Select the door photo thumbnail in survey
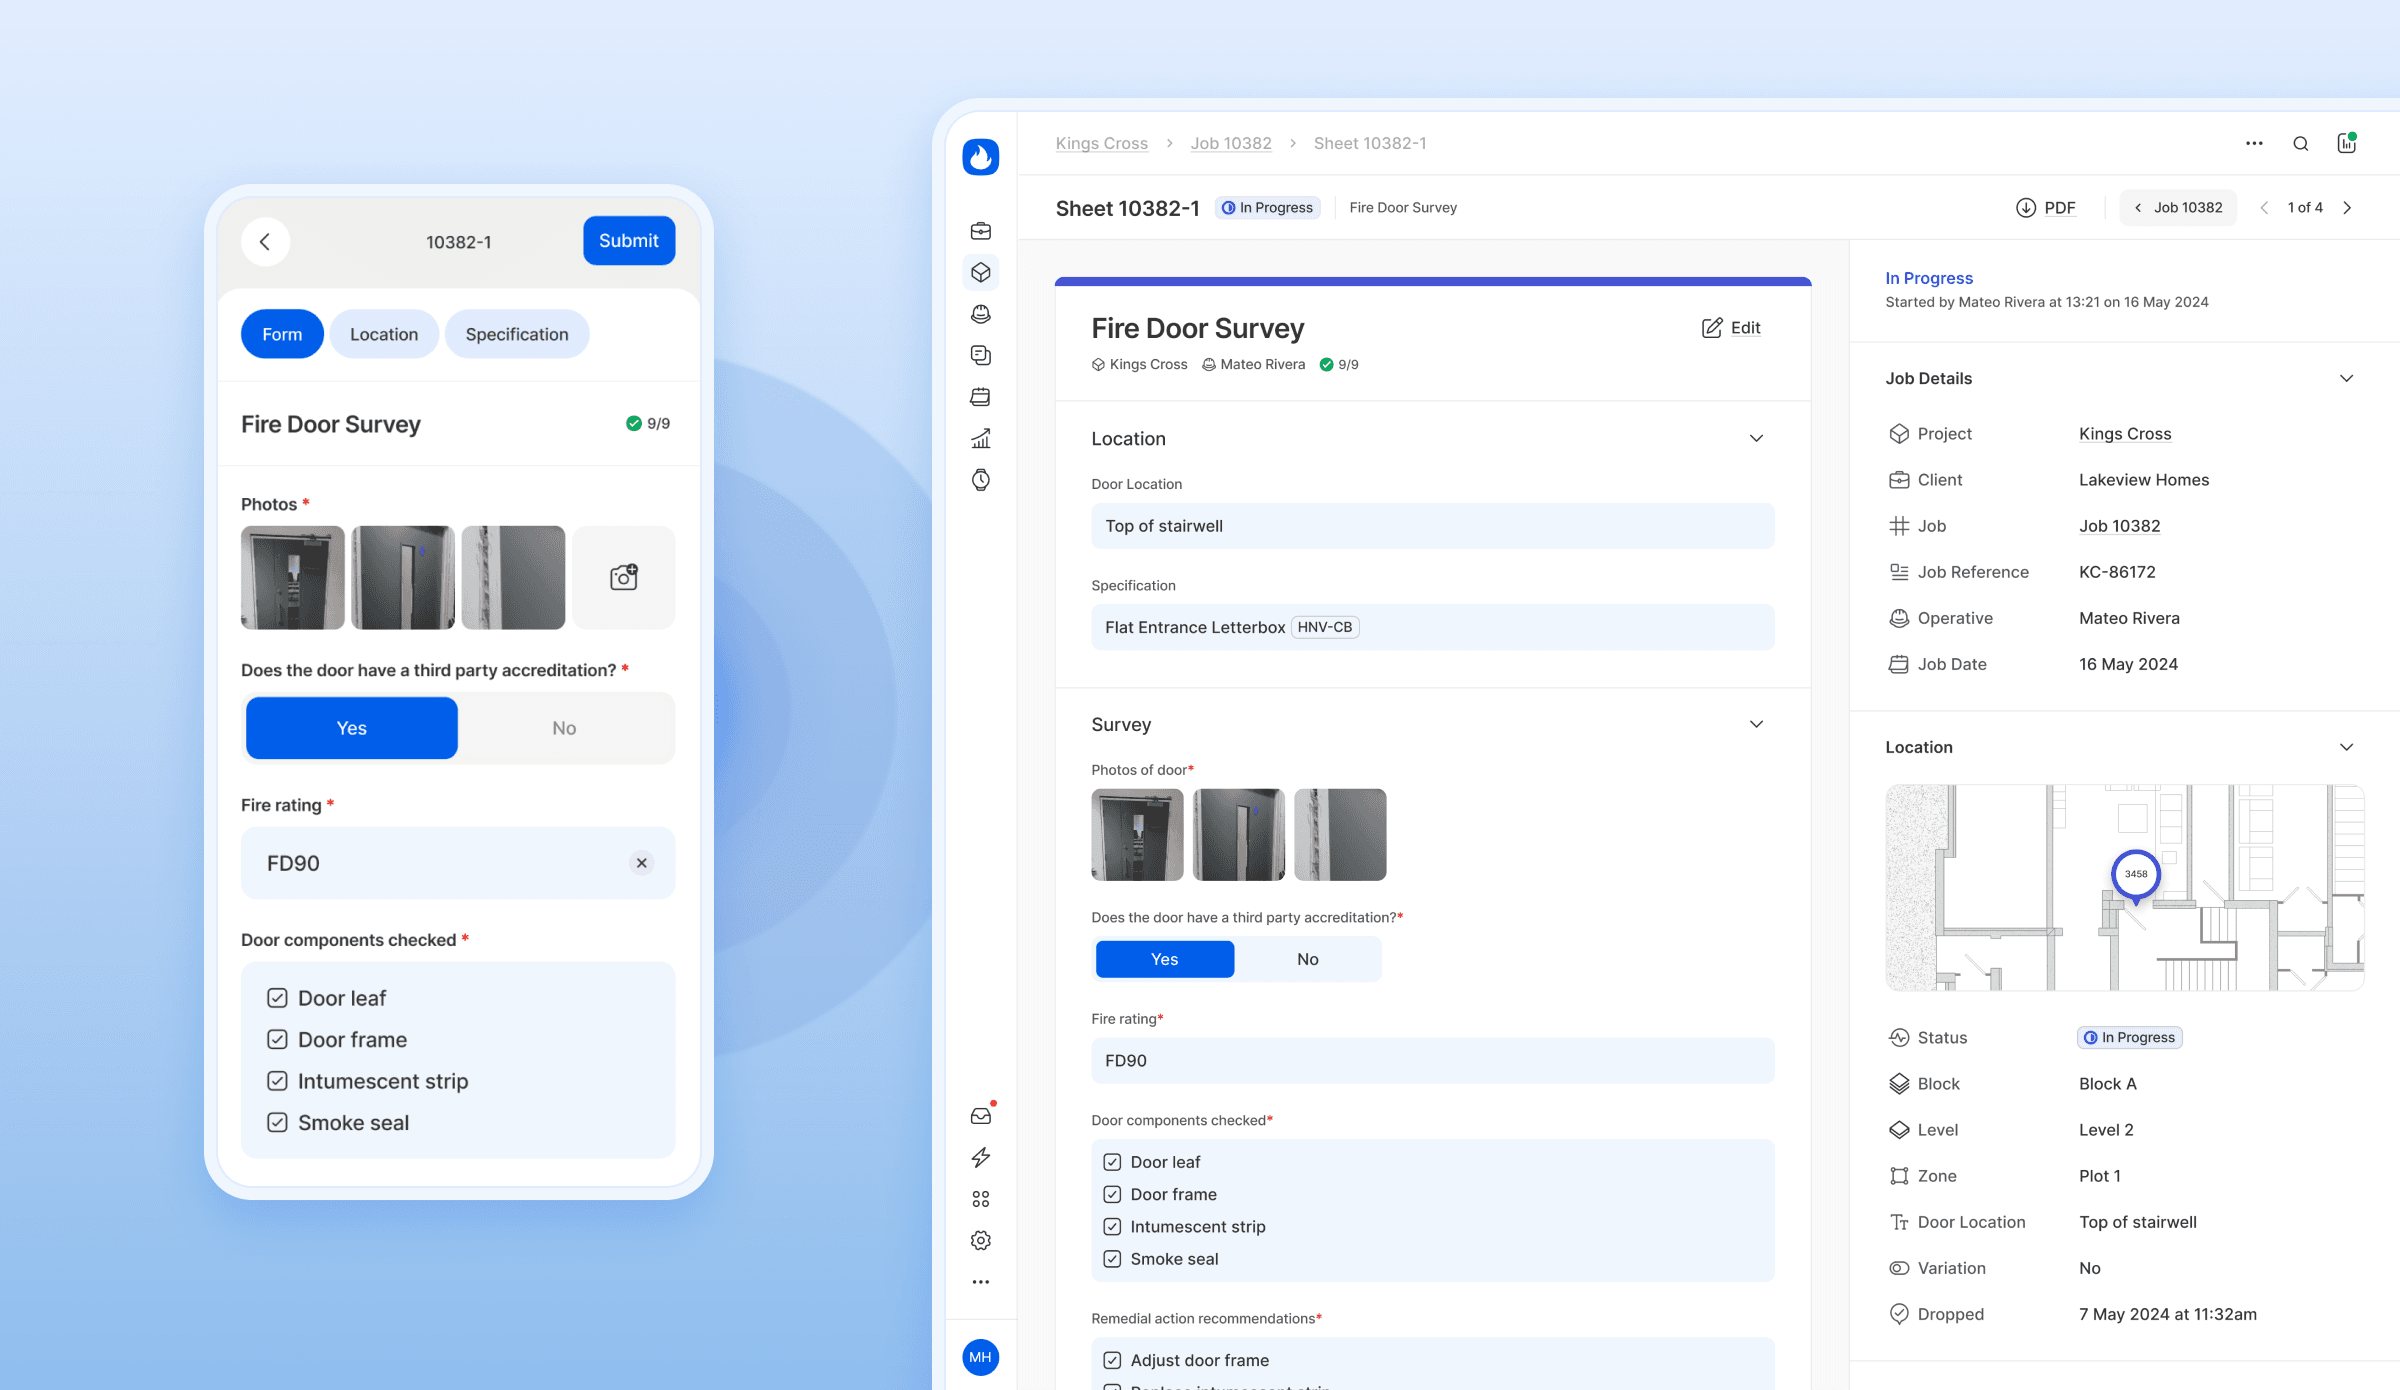Viewport: 2400px width, 1390px height. 1136,832
